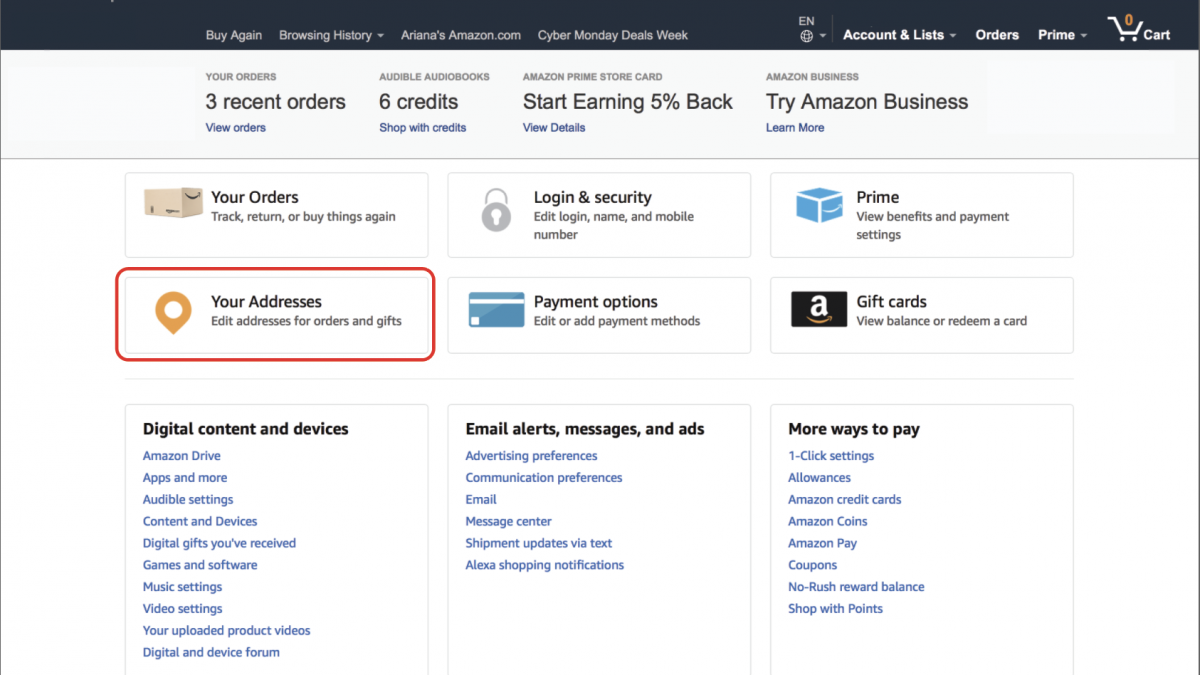Open the Your Orders card title

pos(255,197)
